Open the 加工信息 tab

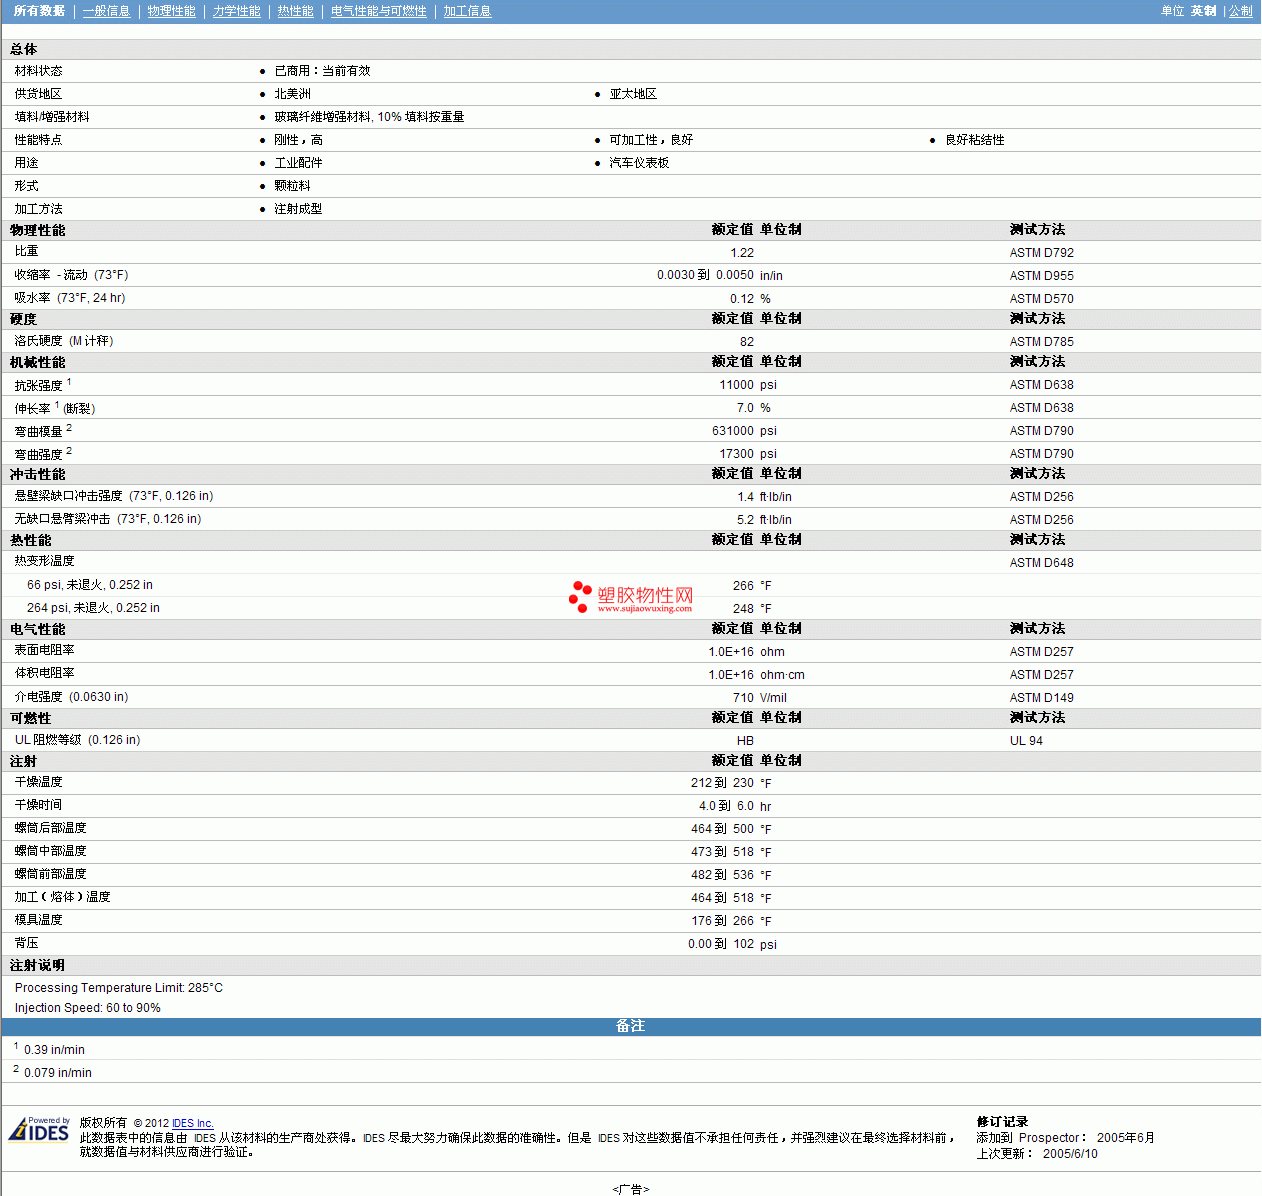(467, 11)
